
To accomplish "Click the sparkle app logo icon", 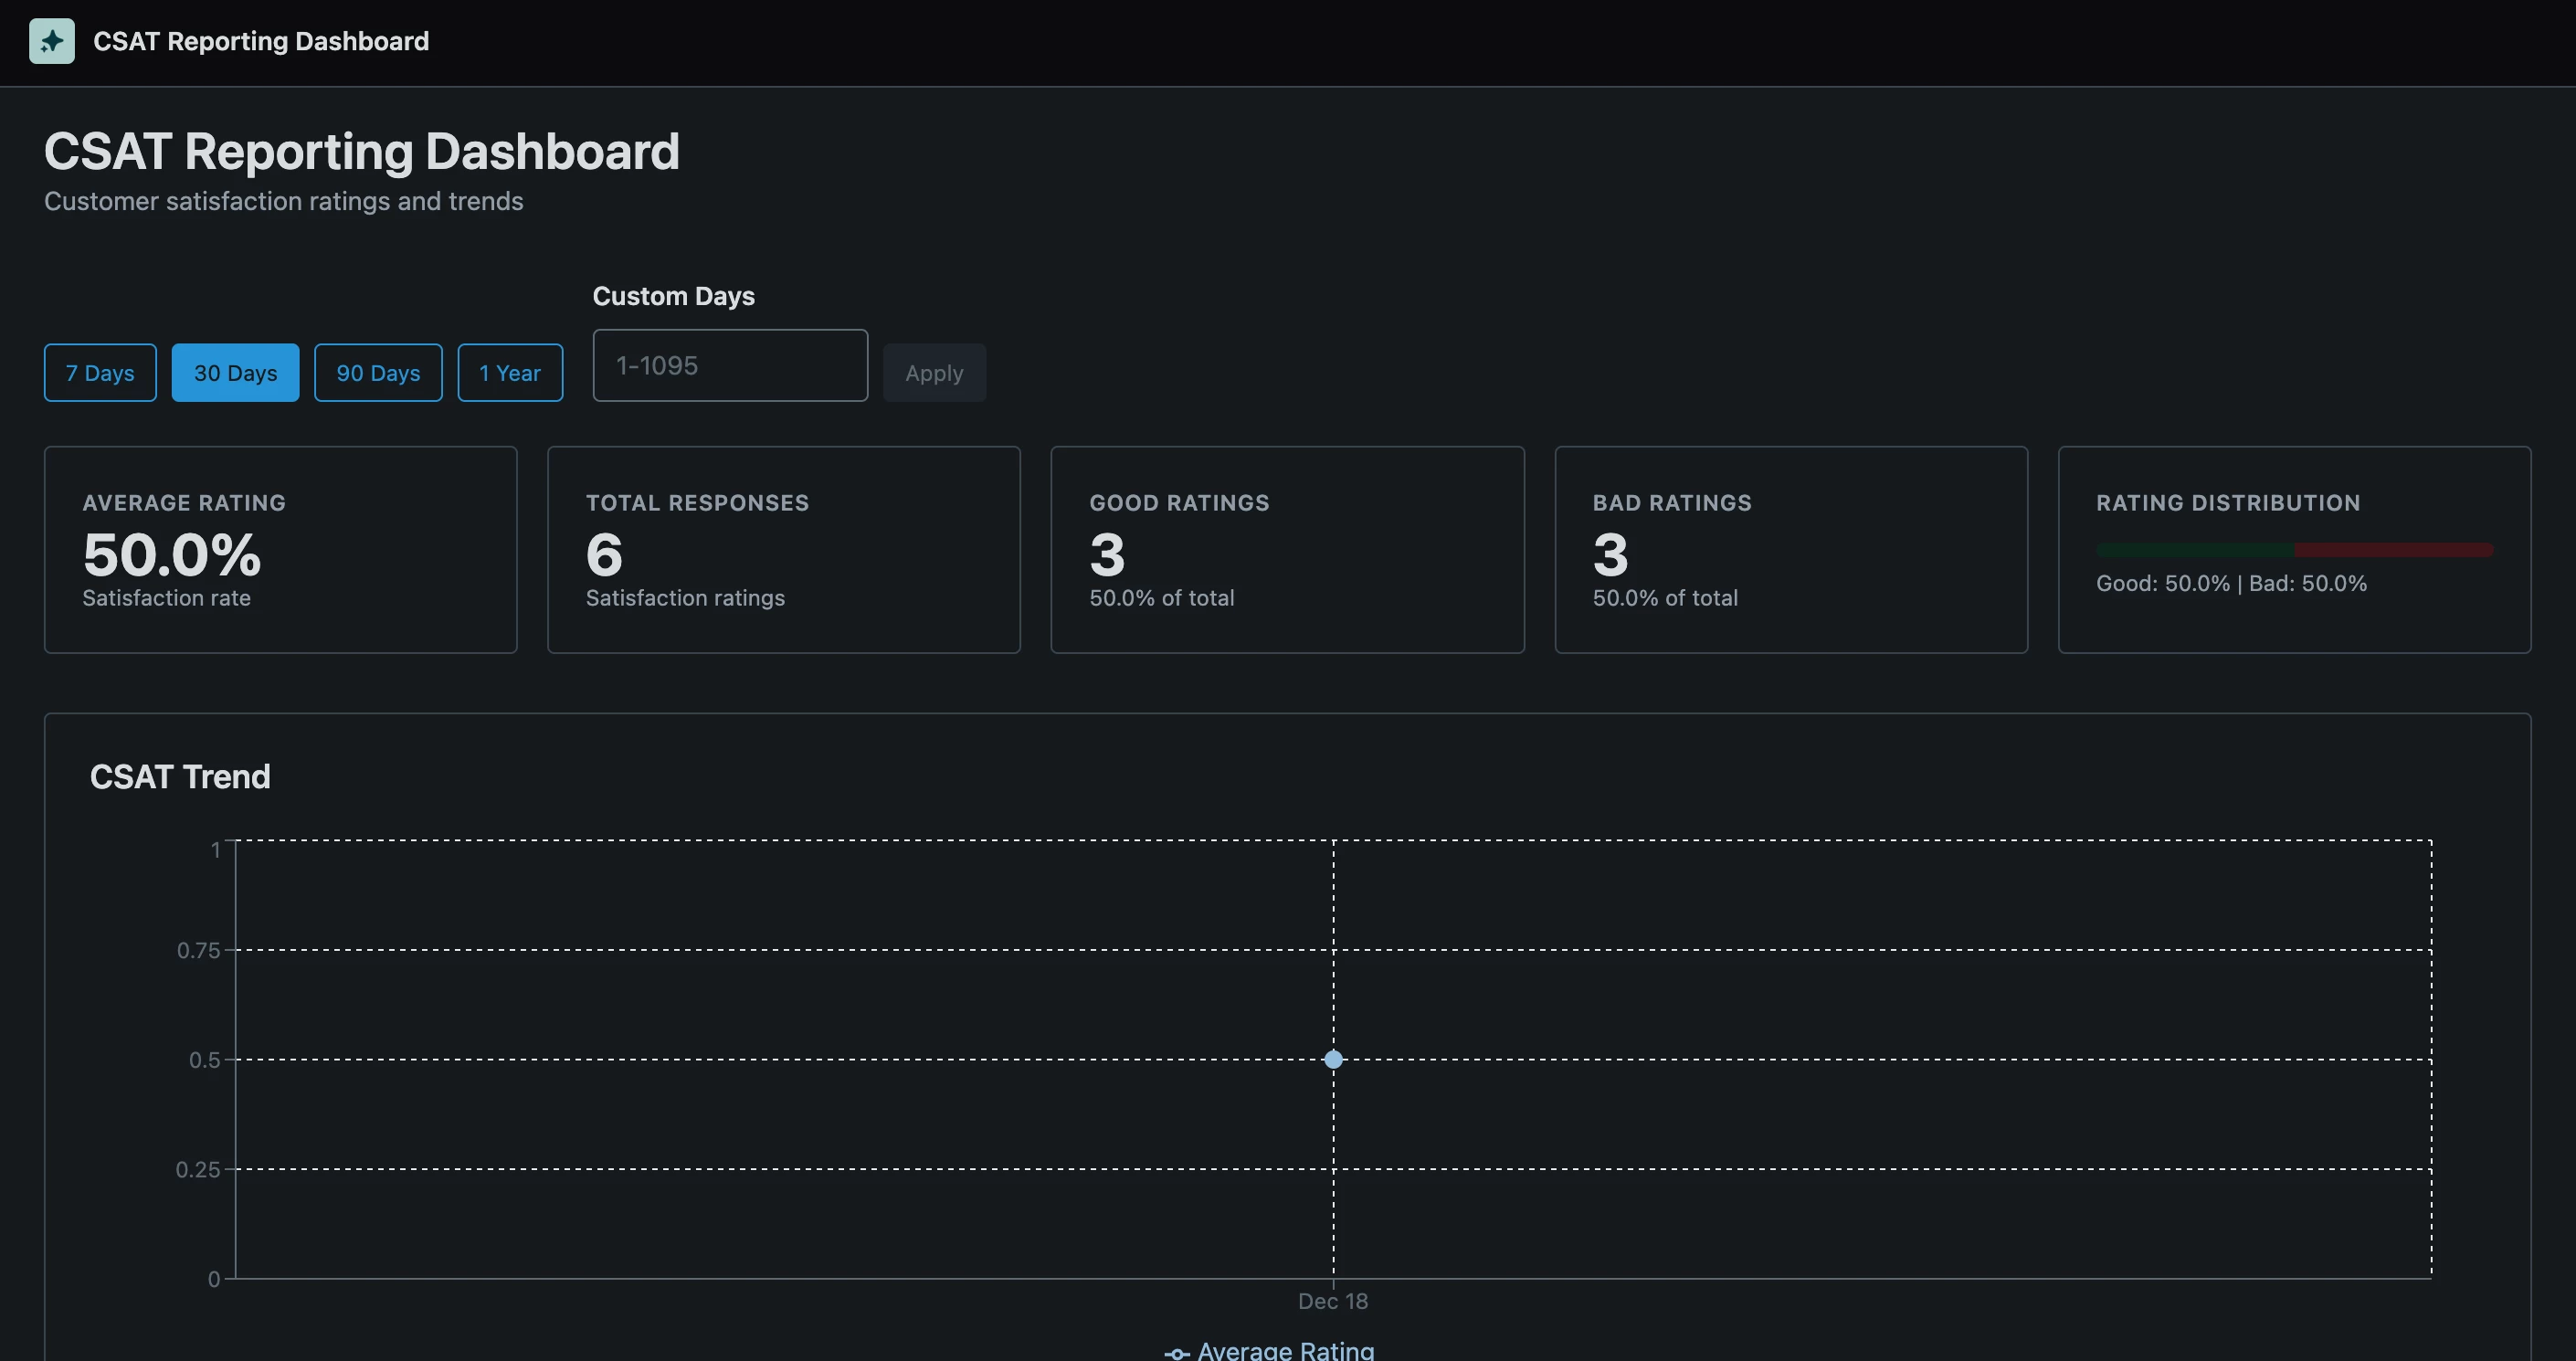I will (x=52, y=41).
